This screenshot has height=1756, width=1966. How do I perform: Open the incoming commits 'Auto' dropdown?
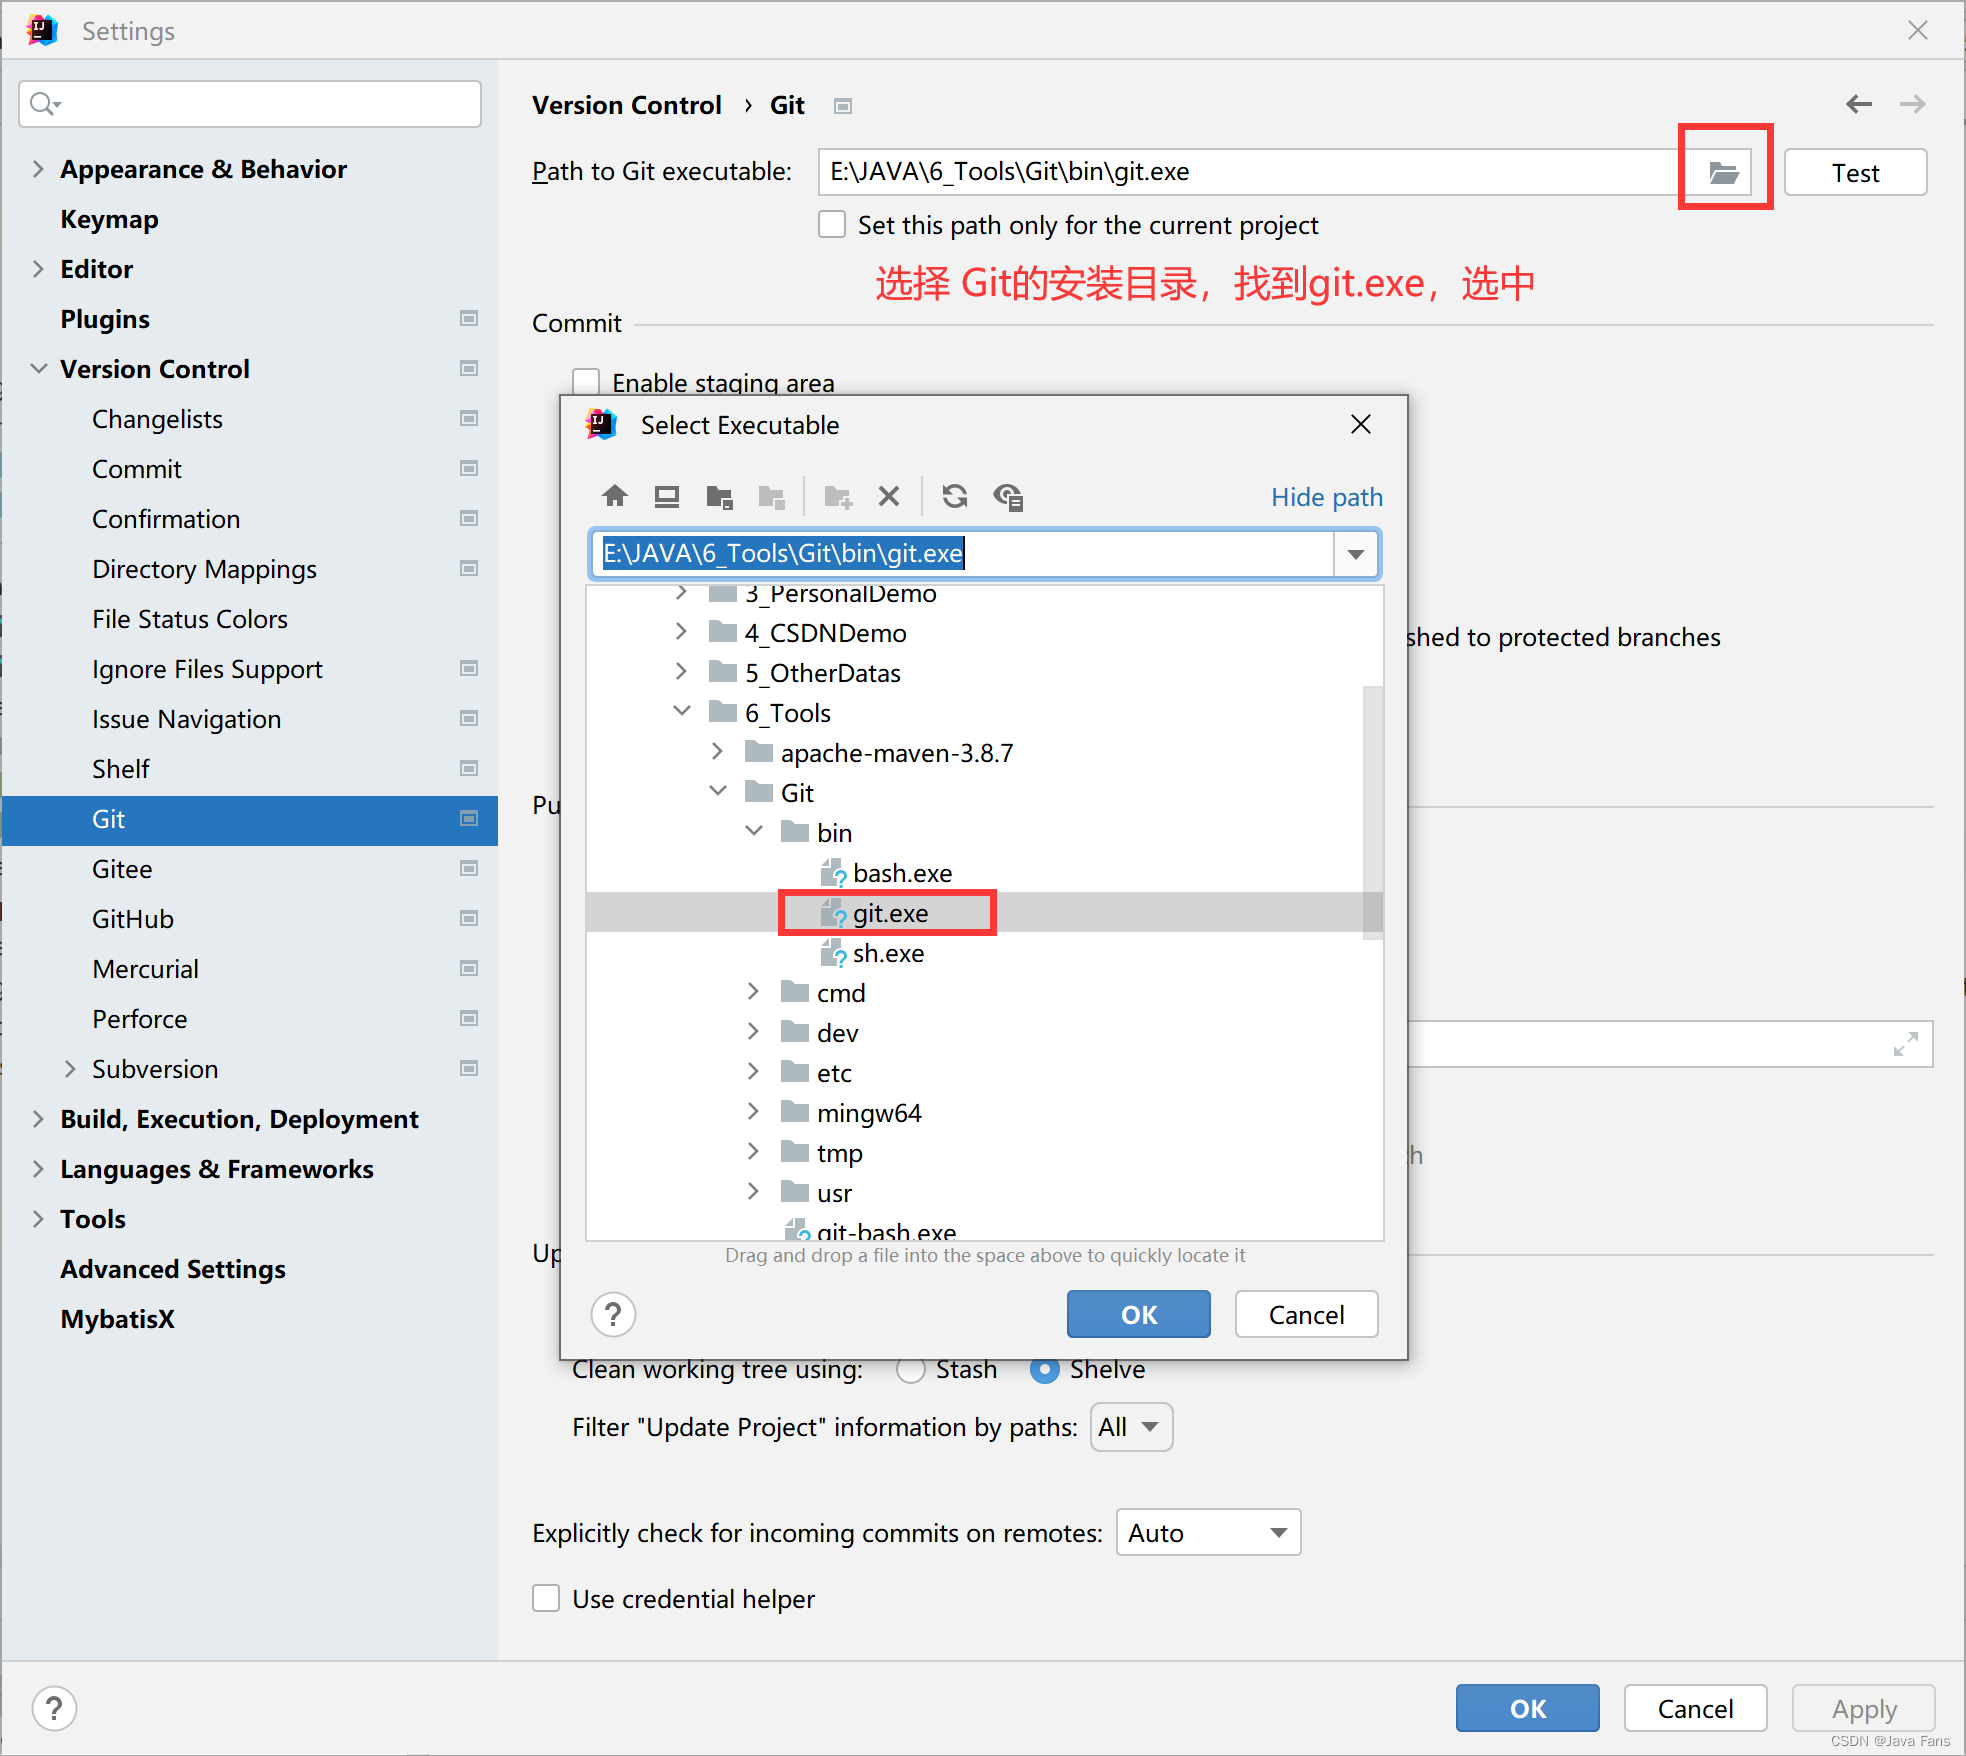click(1208, 1533)
